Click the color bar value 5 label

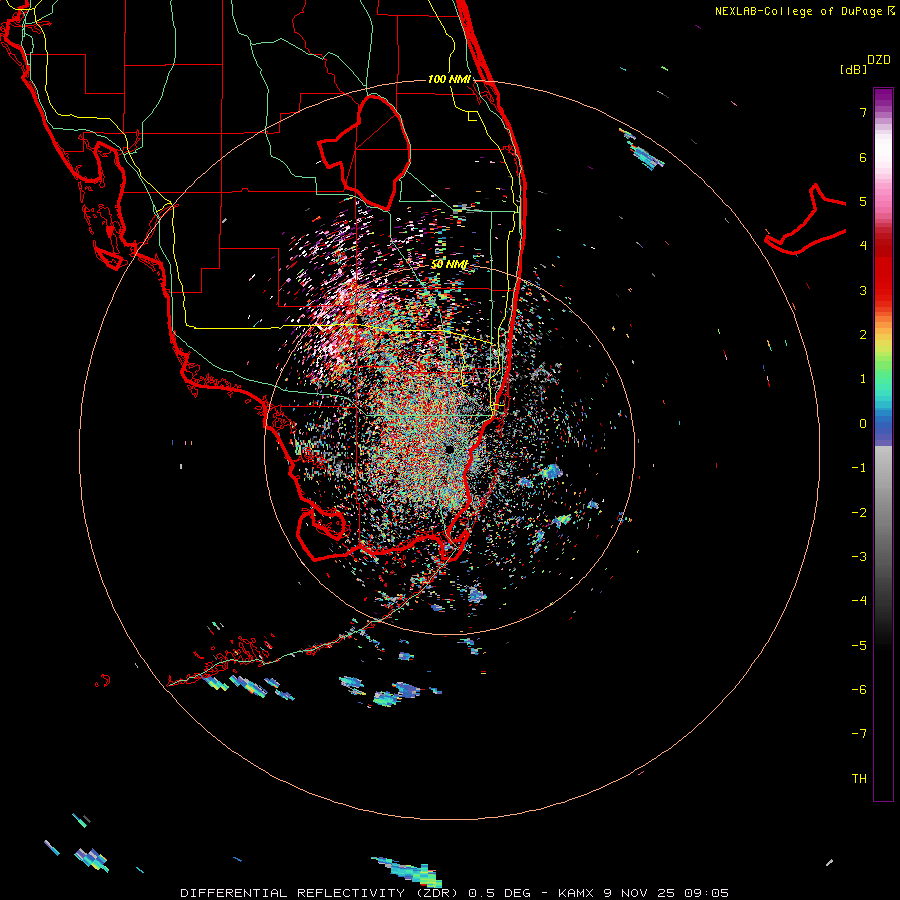[863, 201]
